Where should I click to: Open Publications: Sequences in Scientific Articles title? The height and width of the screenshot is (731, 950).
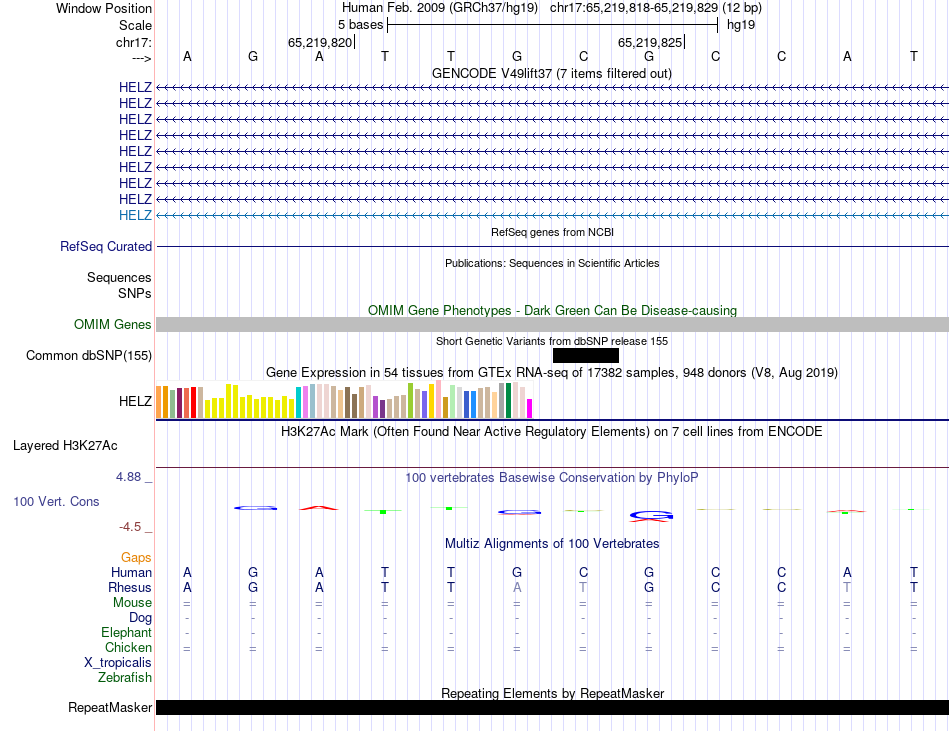(552, 263)
